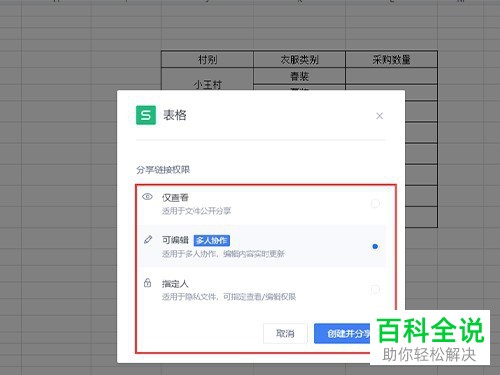Click the lock icon beside 指定人
Viewport: 500px width, 375px height.
pos(147,283)
